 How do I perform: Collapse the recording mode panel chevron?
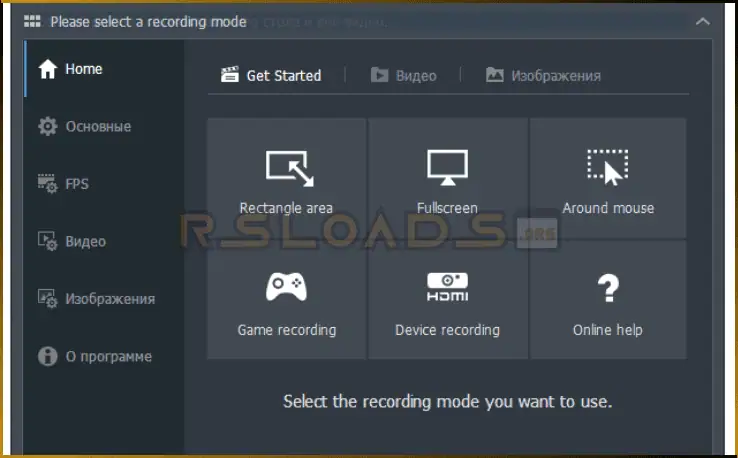pos(703,22)
